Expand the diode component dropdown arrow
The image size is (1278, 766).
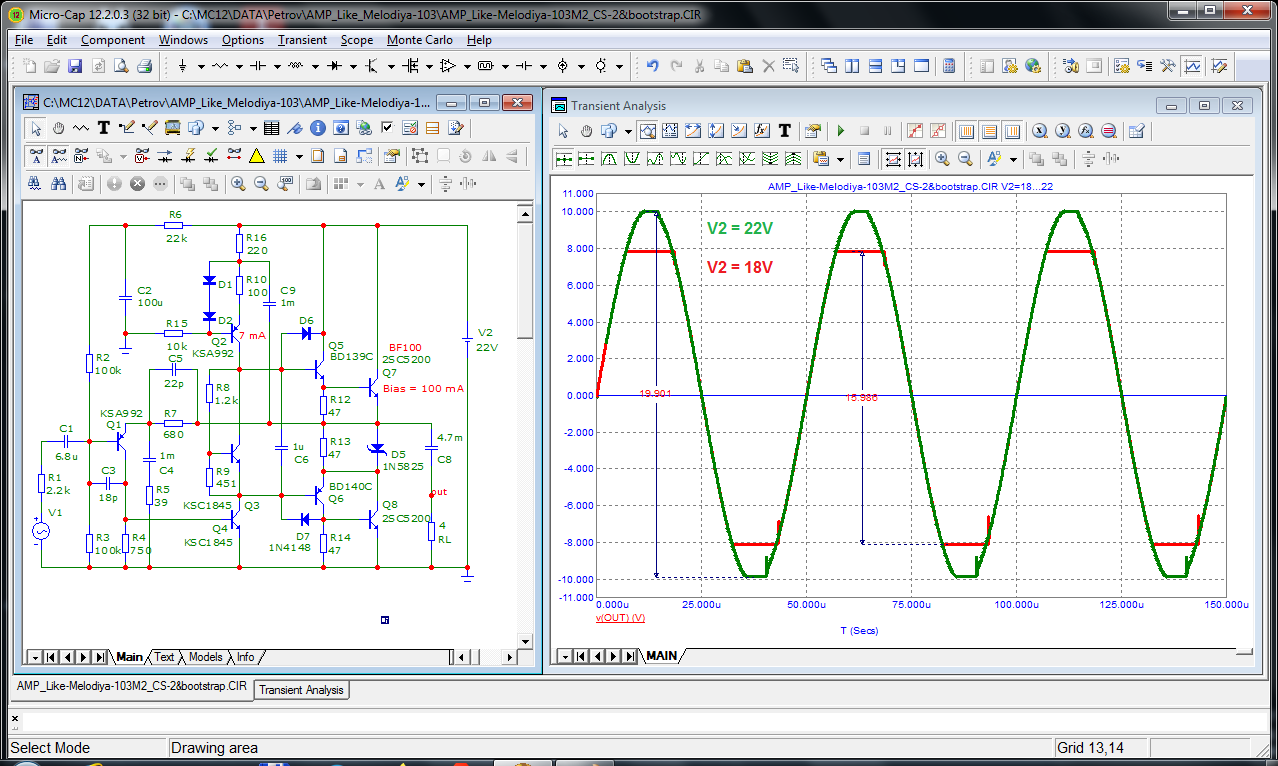tap(353, 67)
